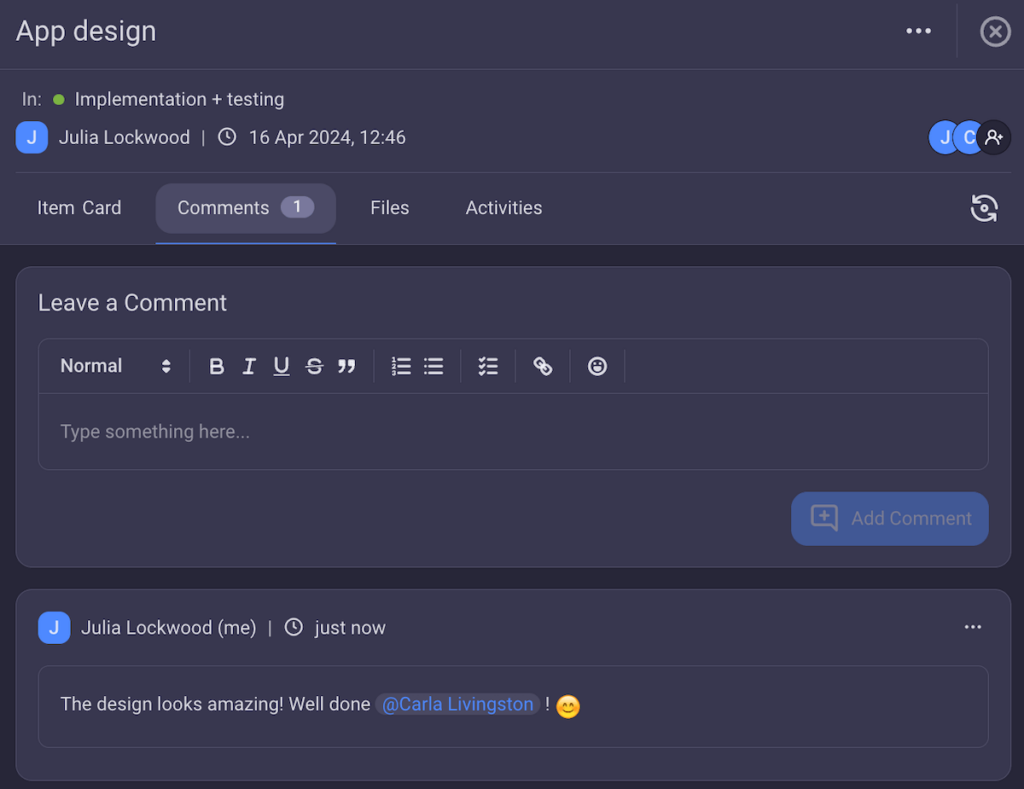1024x789 pixels.
Task: Click the refresh icon near the tabs
Action: (984, 208)
